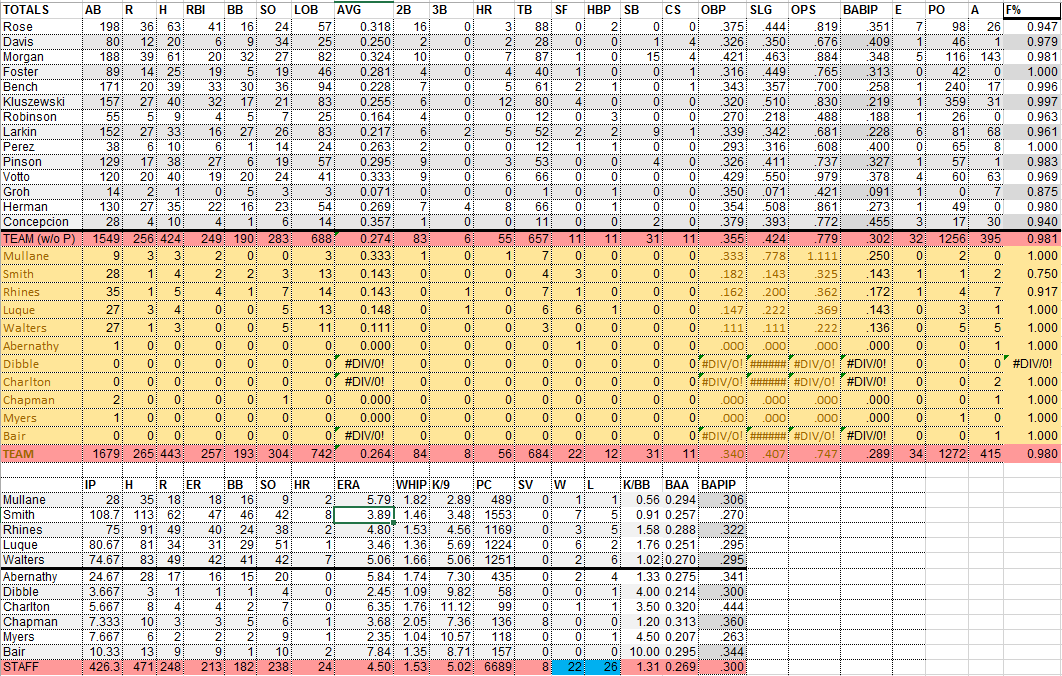Viewport: 1062px width, 676px height.
Task: Click Bair's K/BB value 10.00
Action: tap(641, 652)
